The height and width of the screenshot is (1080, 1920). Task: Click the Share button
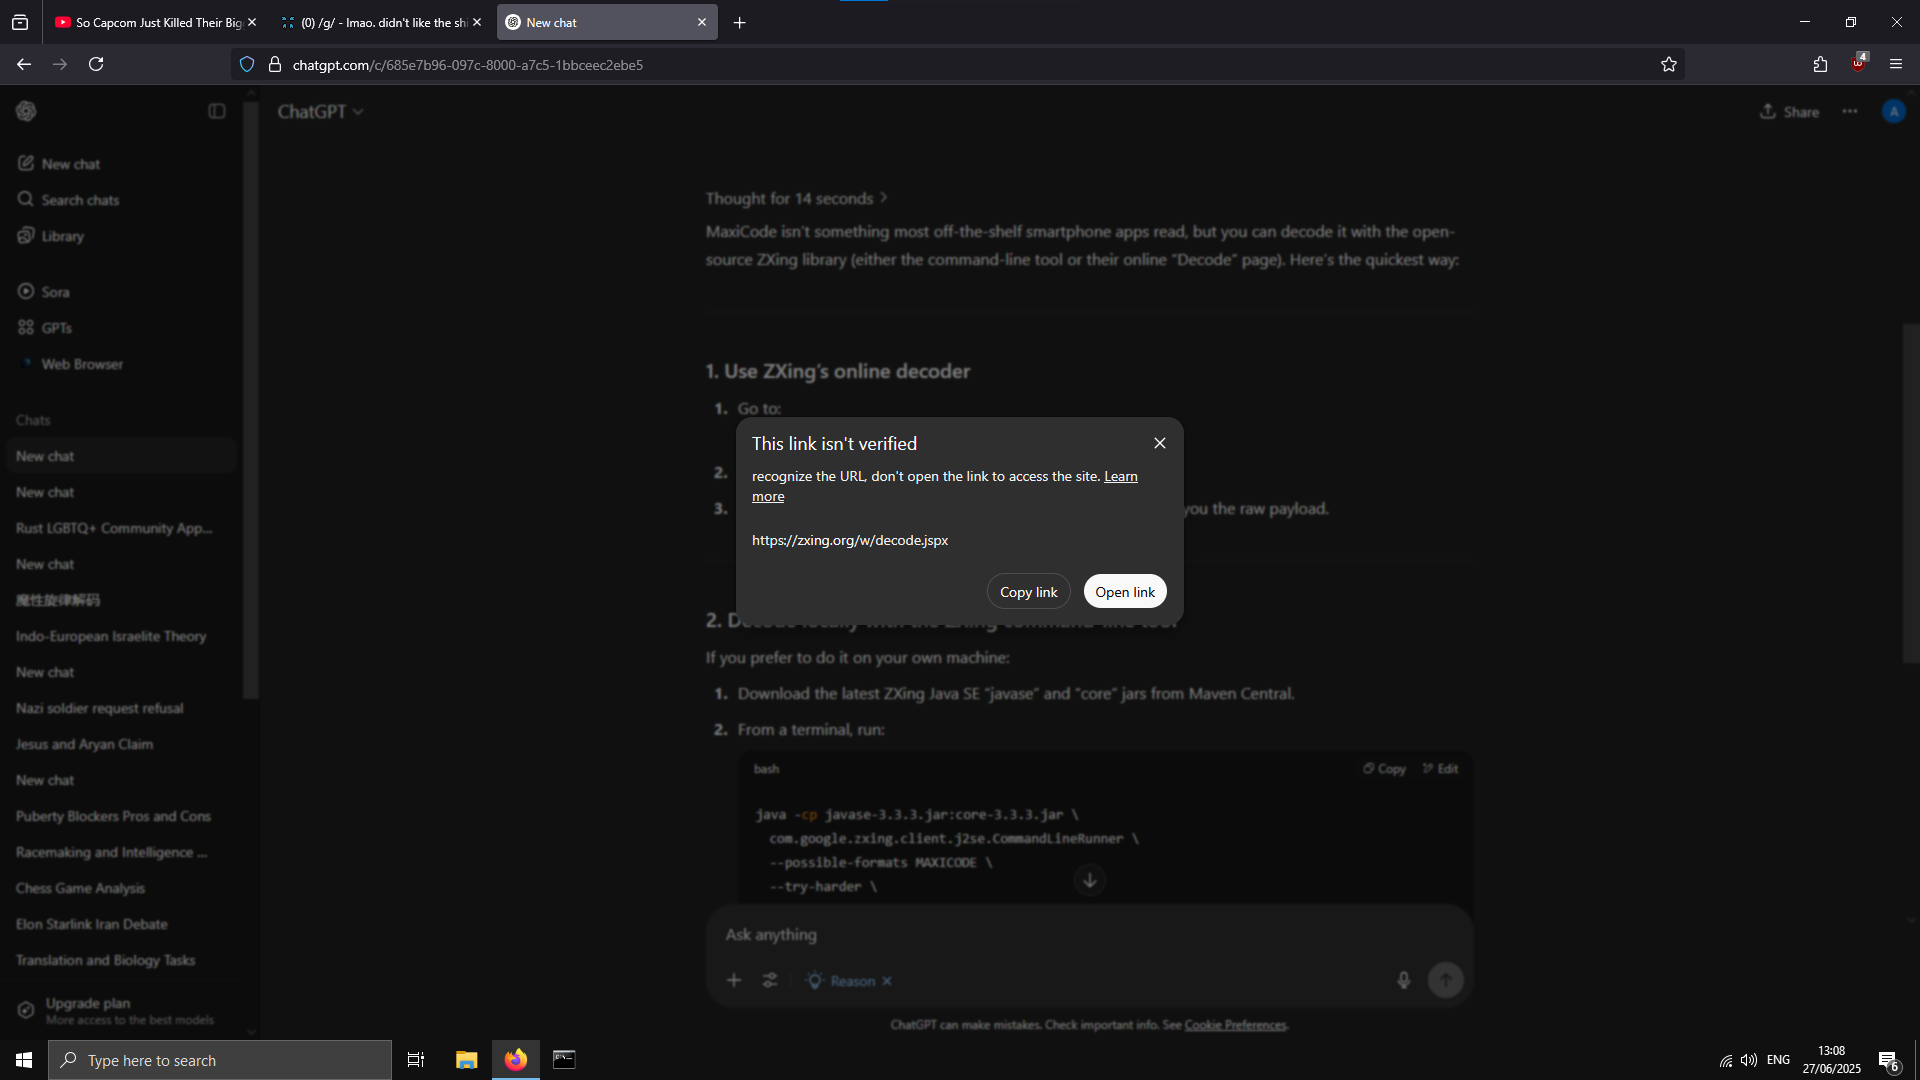pos(1790,112)
